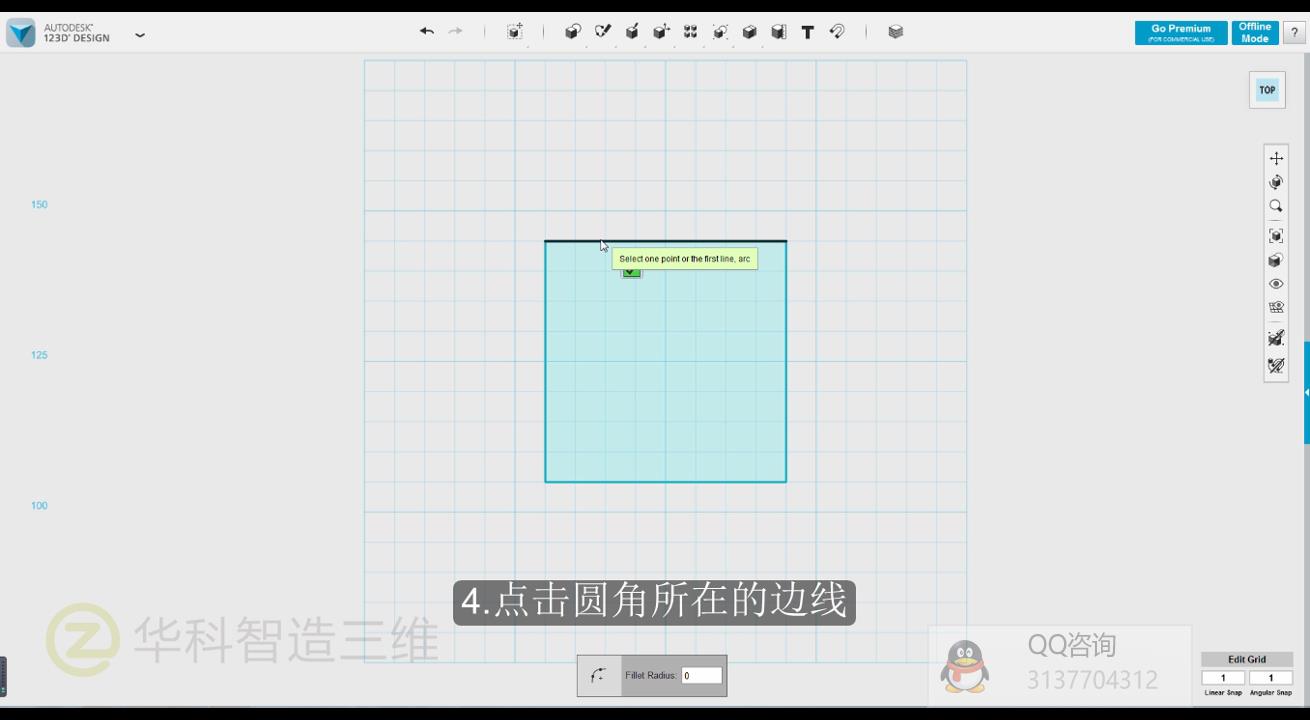Open help with the question mark button
Screen dimensions: 1310x720
1294,33
